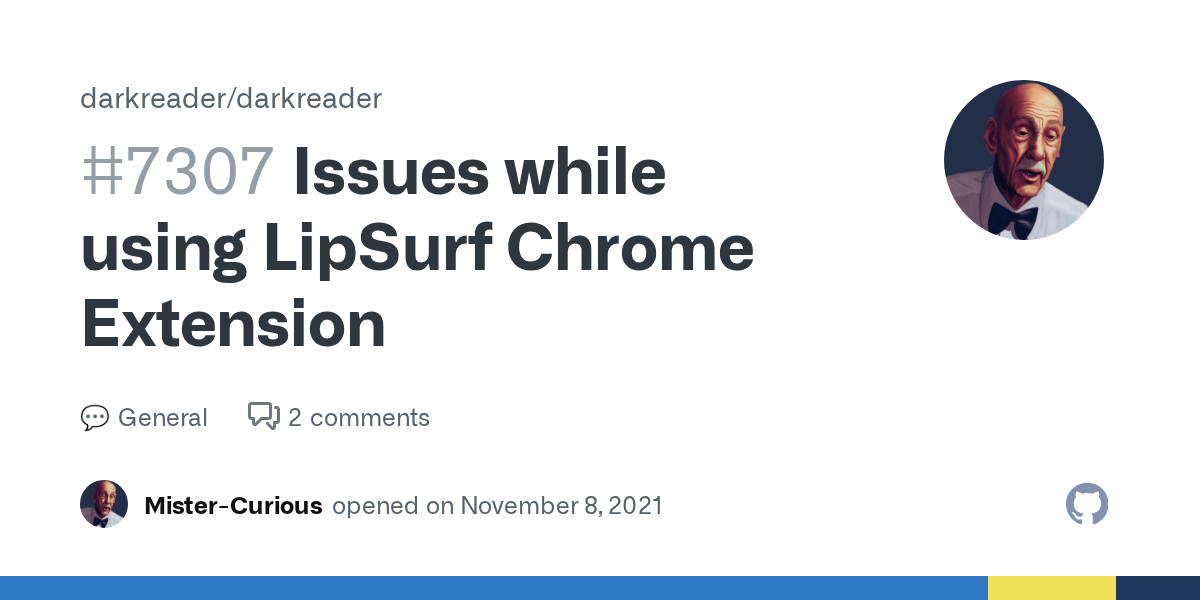This screenshot has height=600, width=1200.
Task: Click the "opened on November 8, 2021" date
Action: point(497,506)
